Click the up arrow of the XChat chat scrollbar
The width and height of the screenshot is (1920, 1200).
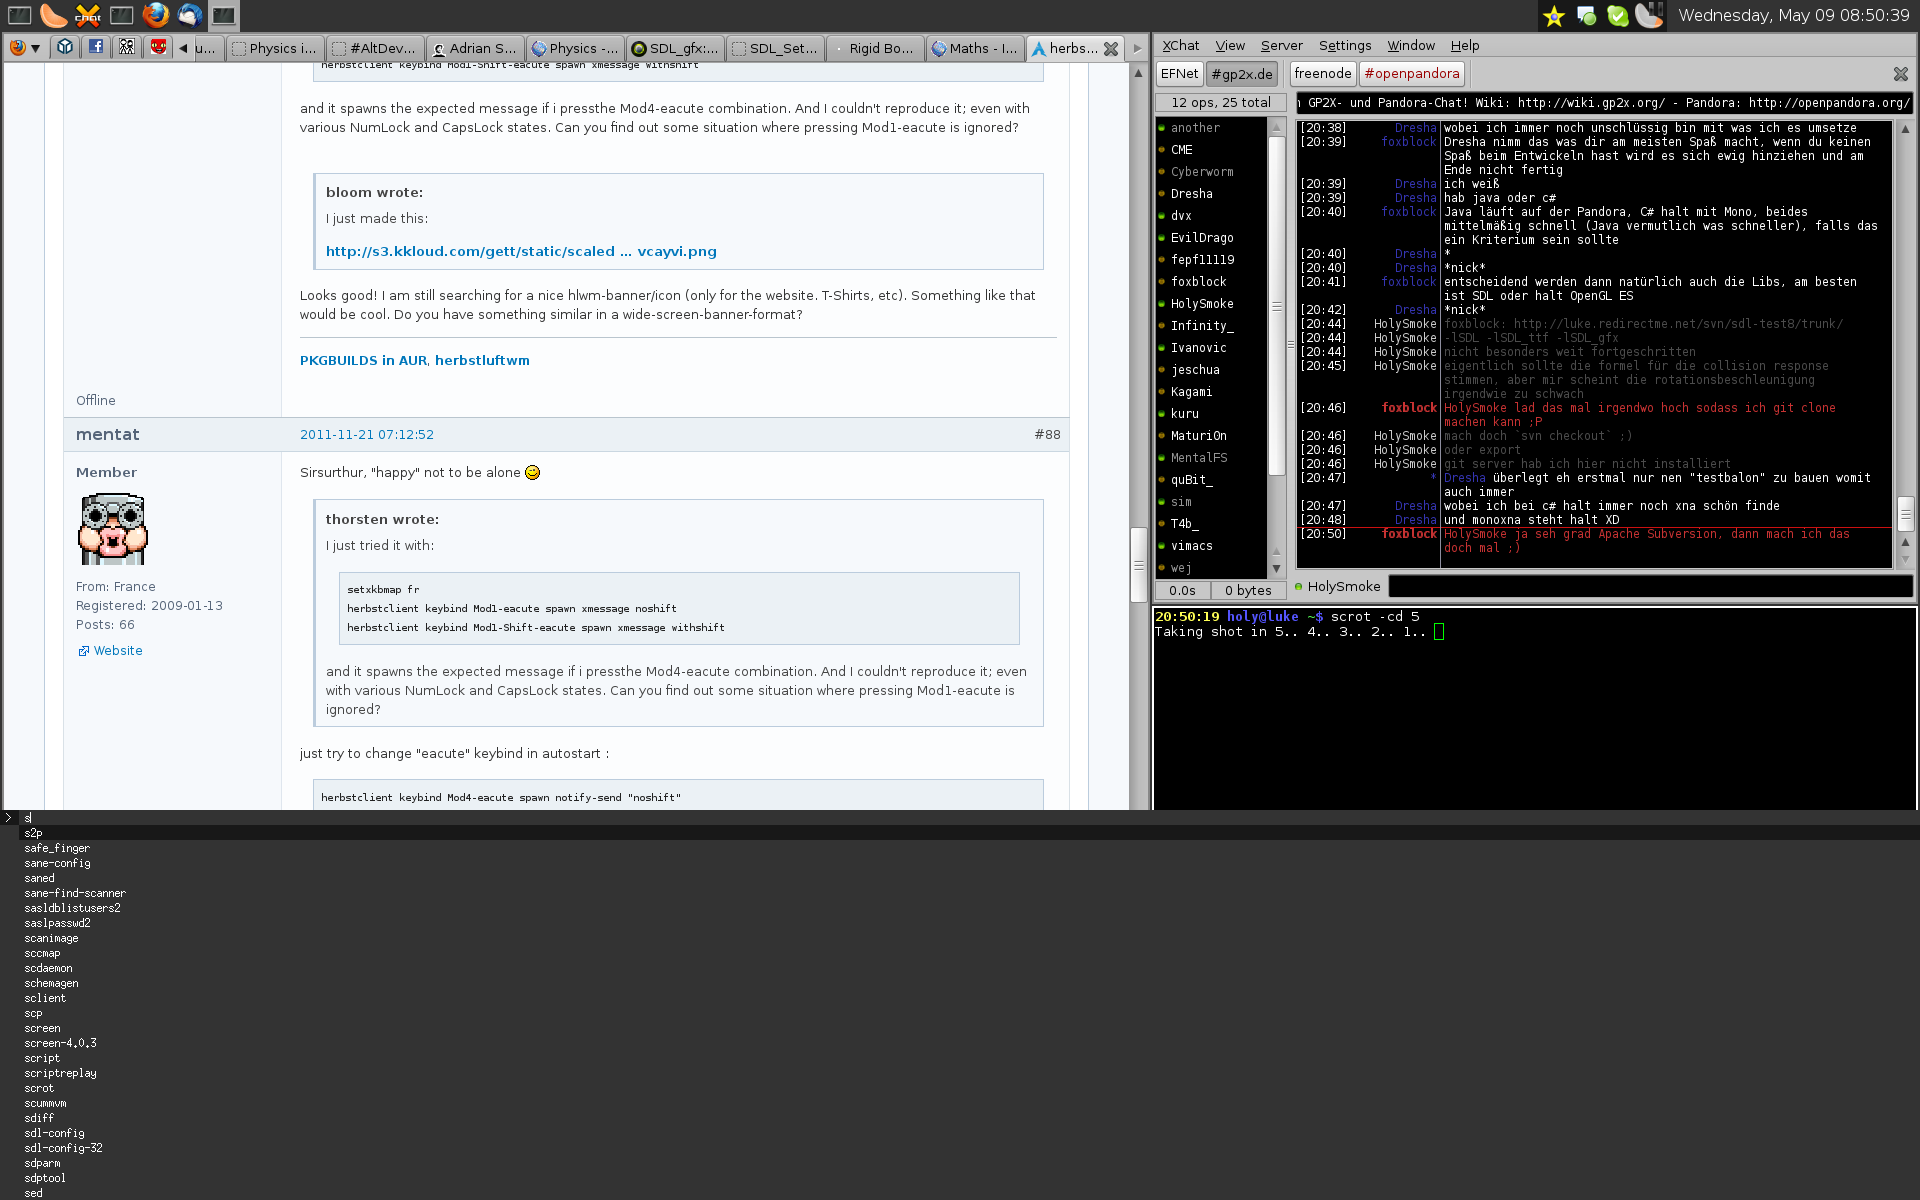click(1905, 129)
